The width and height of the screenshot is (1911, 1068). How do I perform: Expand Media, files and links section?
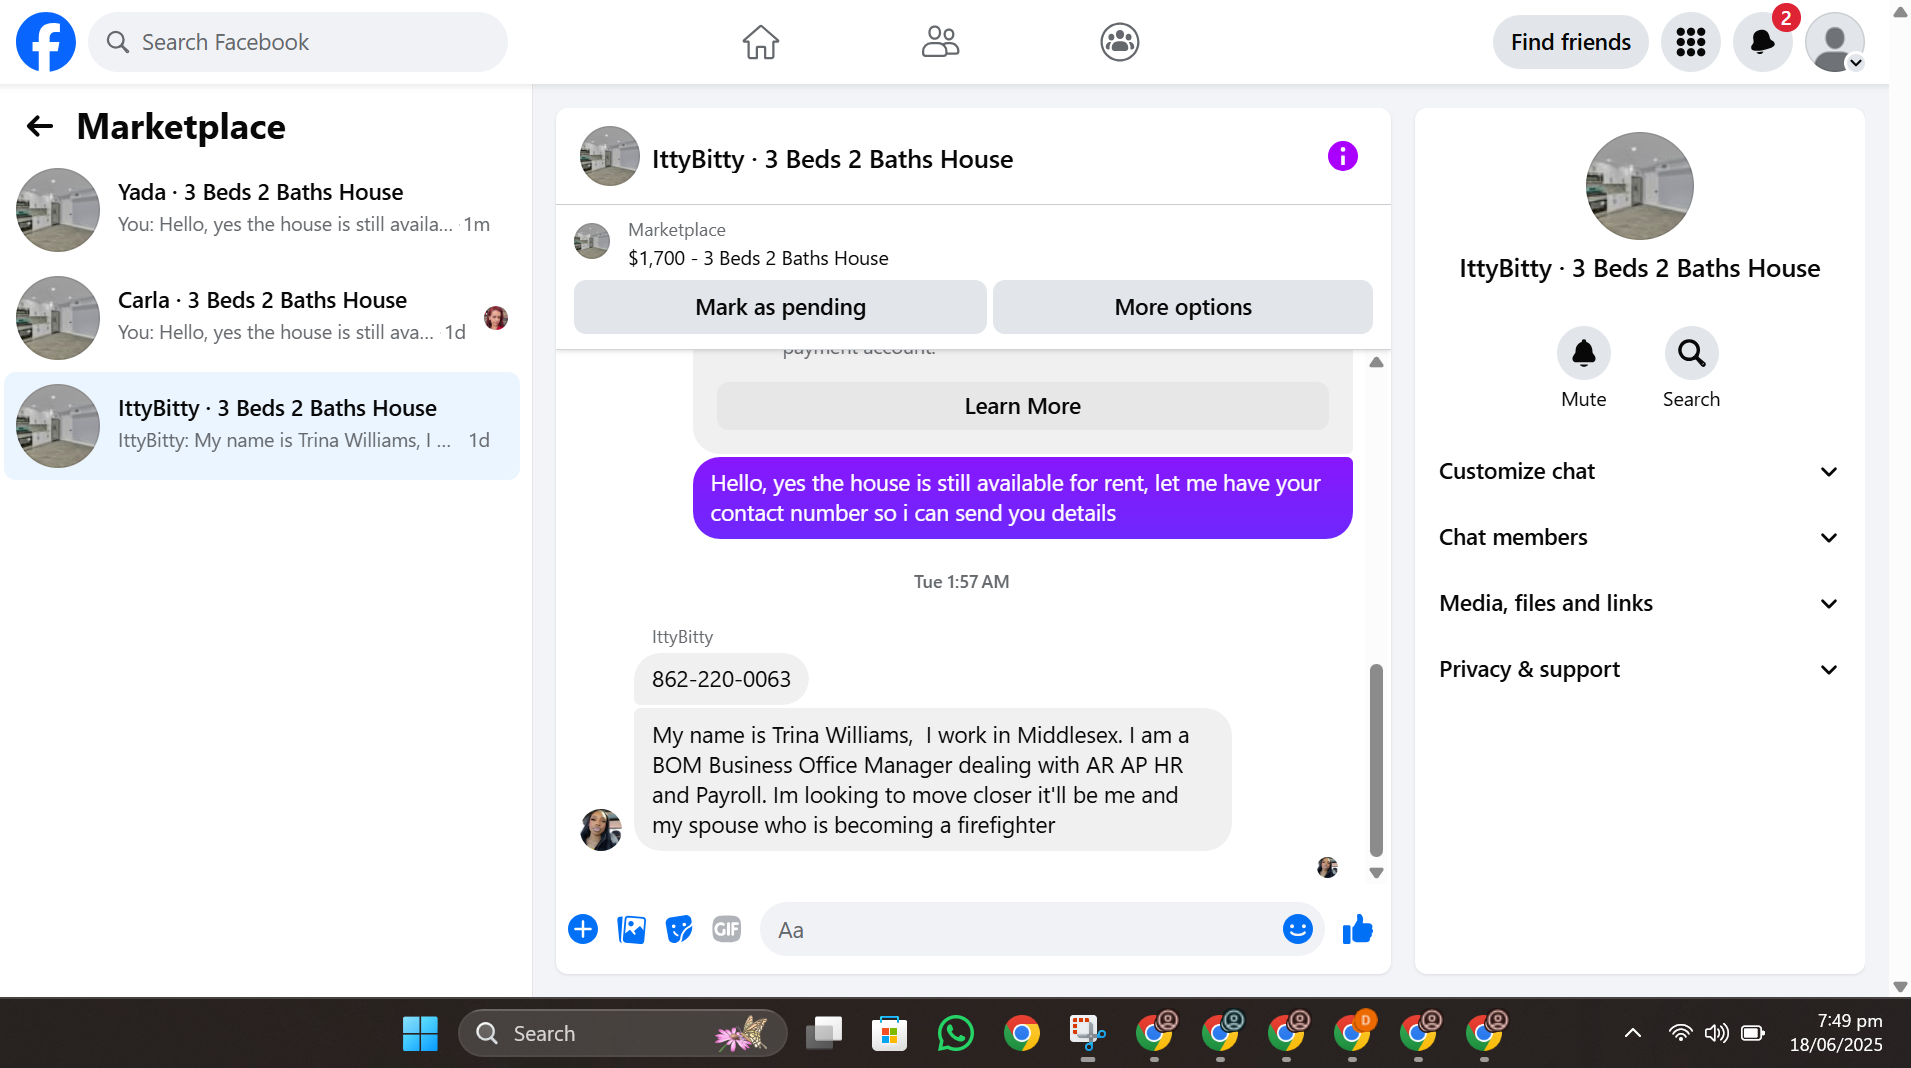coord(1640,603)
